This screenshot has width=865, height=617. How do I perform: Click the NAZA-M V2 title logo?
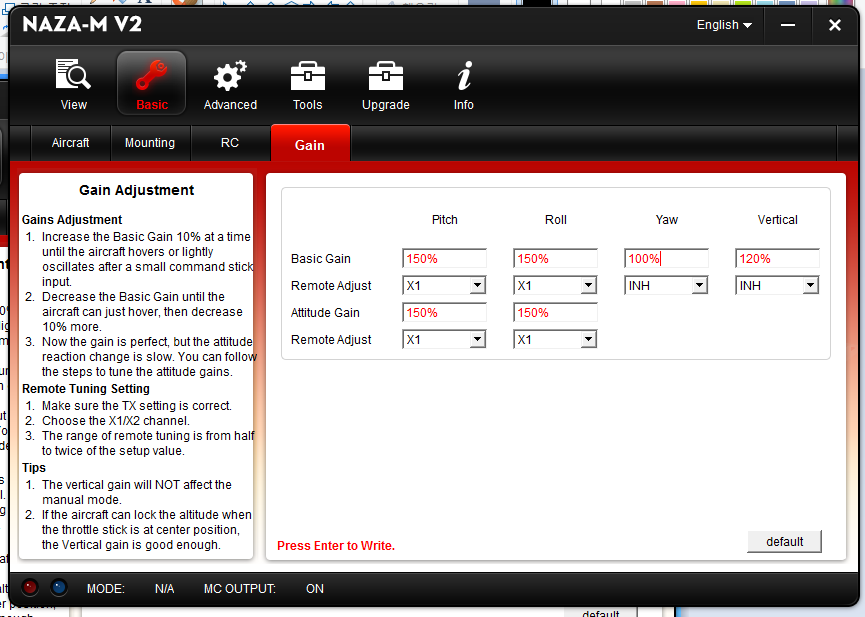[x=82, y=24]
